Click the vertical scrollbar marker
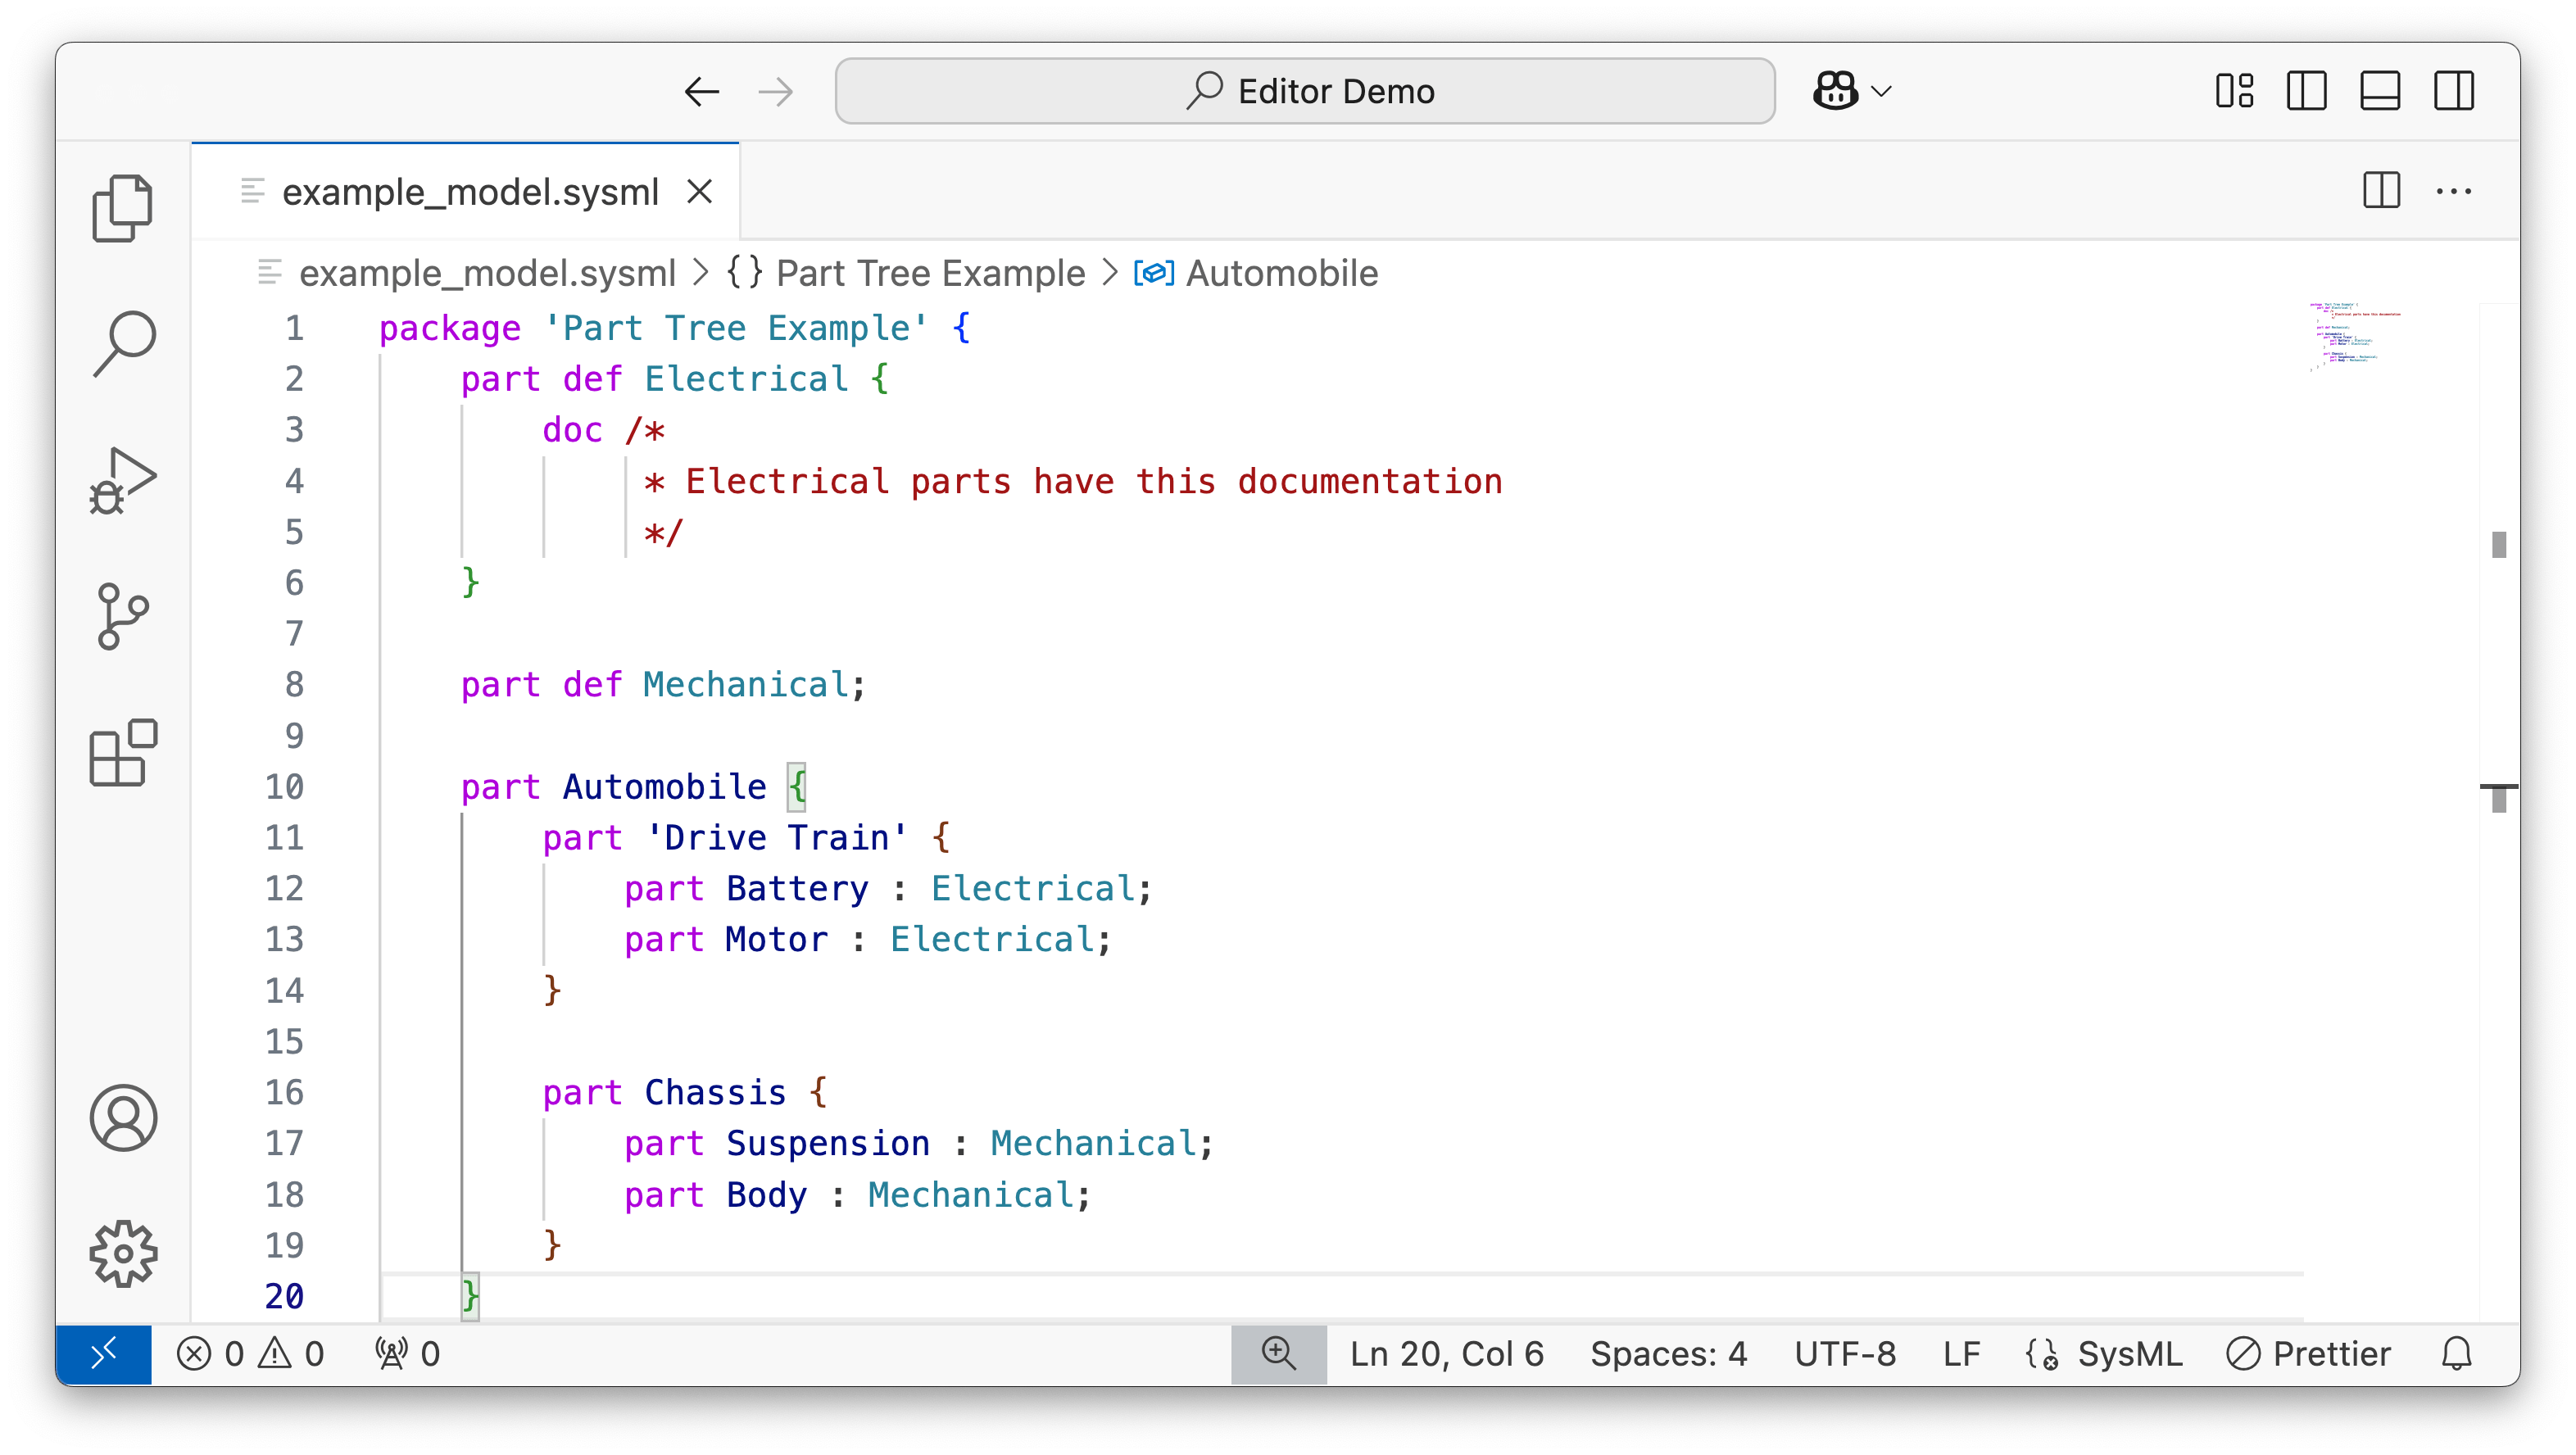This screenshot has width=2576, height=1455. click(2498, 545)
